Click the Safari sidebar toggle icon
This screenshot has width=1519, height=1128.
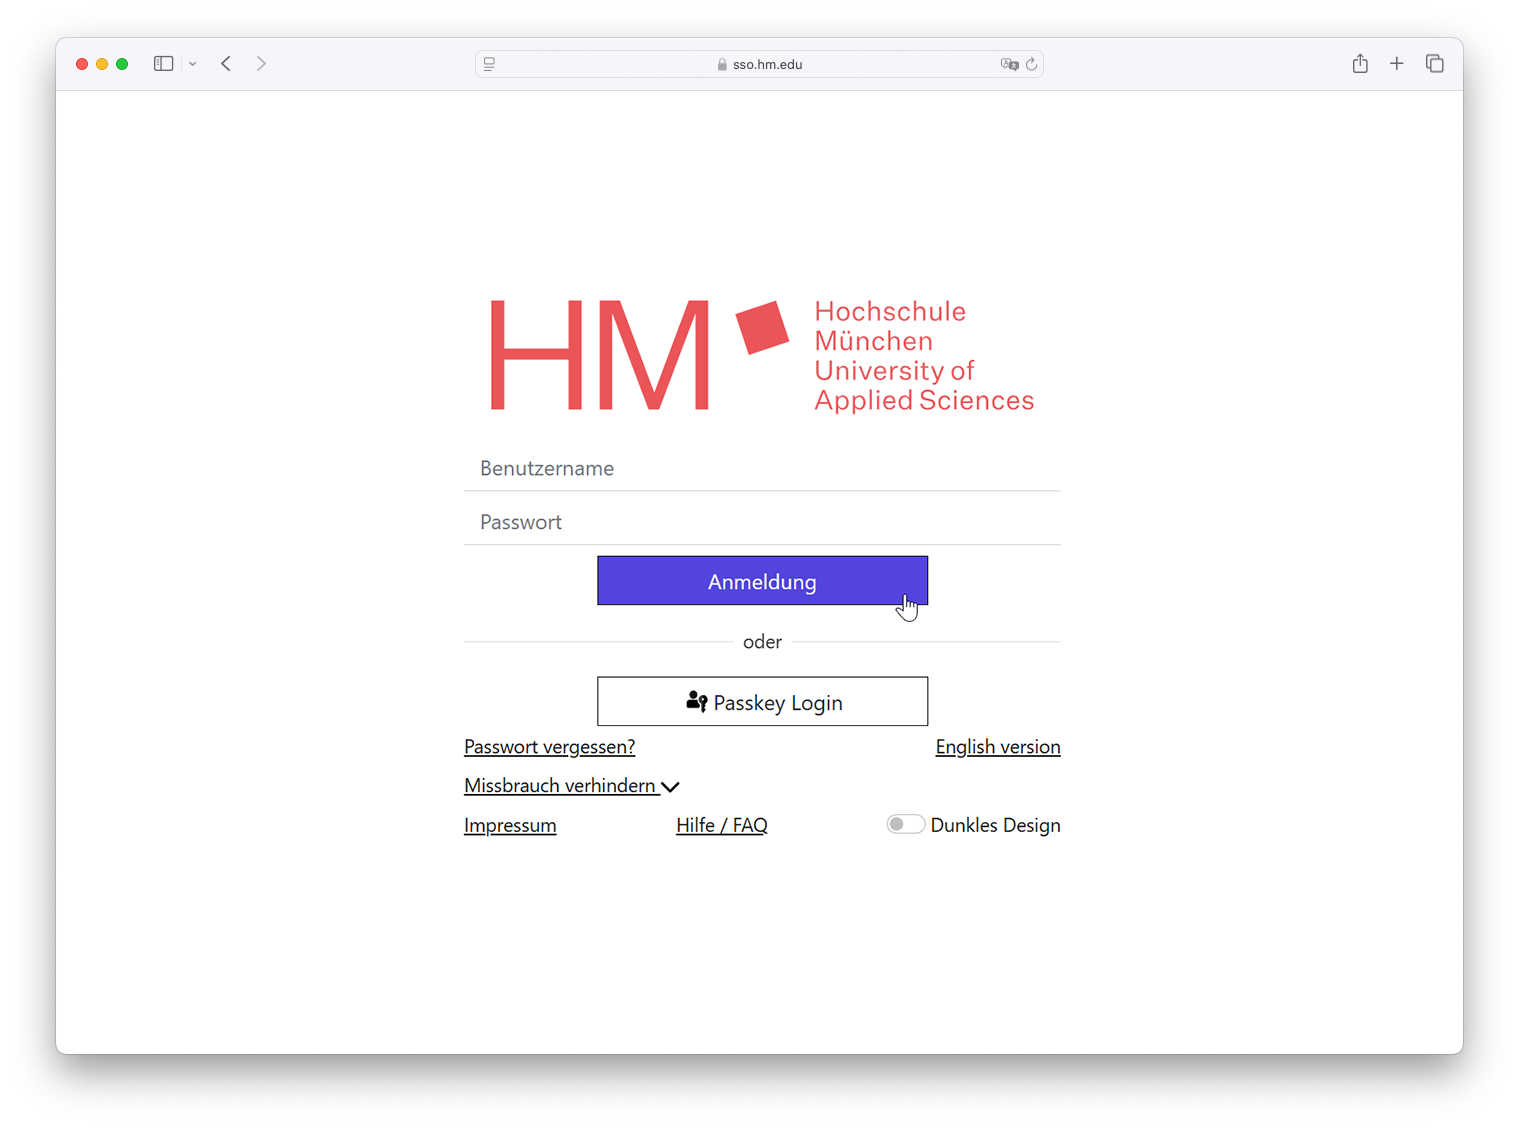[164, 64]
